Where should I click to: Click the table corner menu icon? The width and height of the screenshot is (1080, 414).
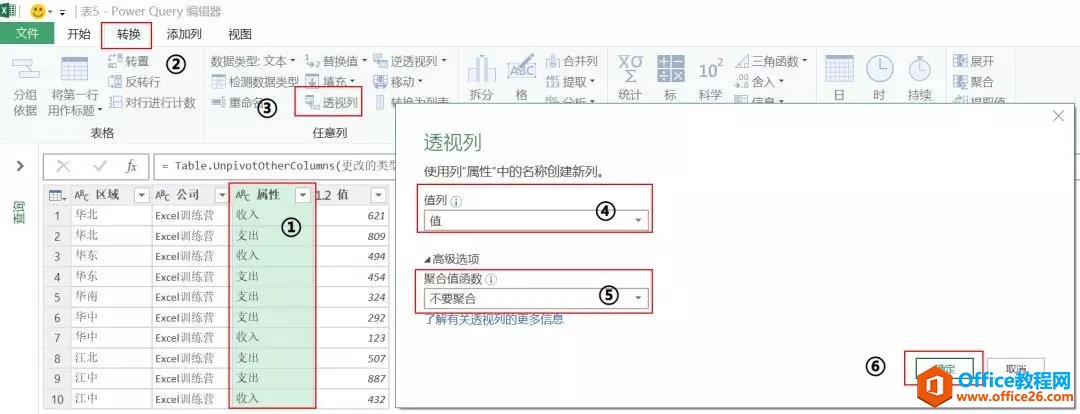(56, 196)
